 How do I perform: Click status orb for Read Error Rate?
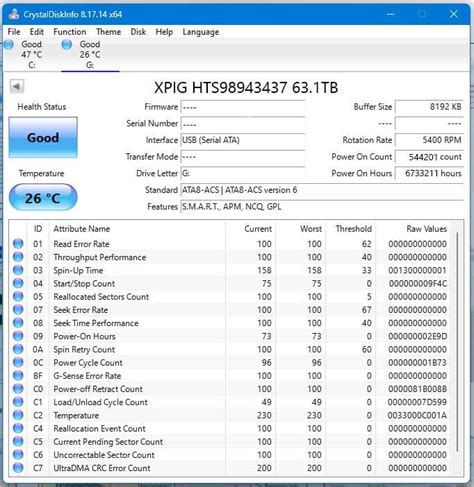point(18,244)
